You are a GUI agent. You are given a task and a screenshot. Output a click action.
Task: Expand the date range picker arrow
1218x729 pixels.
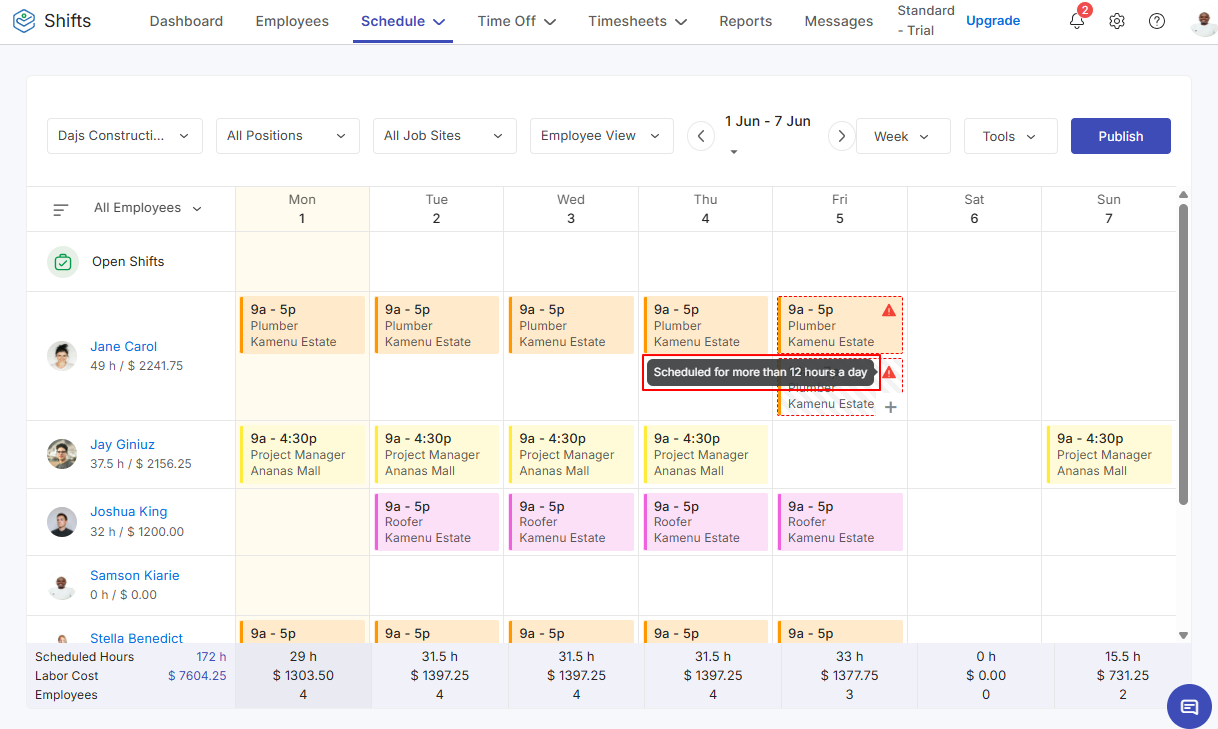pos(734,152)
